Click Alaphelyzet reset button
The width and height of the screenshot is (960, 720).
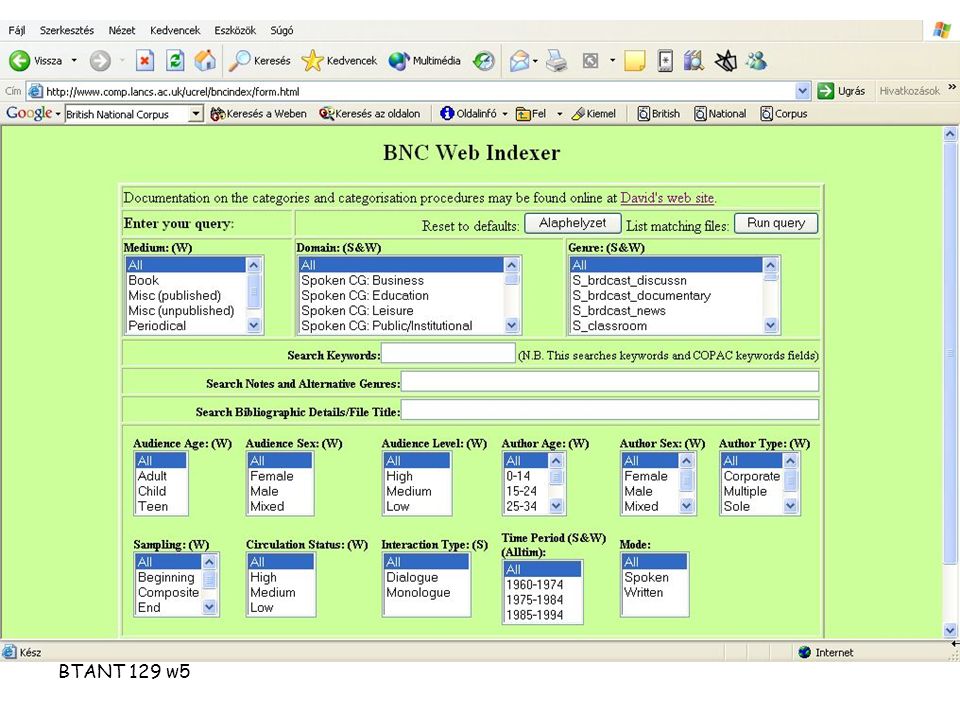coord(572,223)
